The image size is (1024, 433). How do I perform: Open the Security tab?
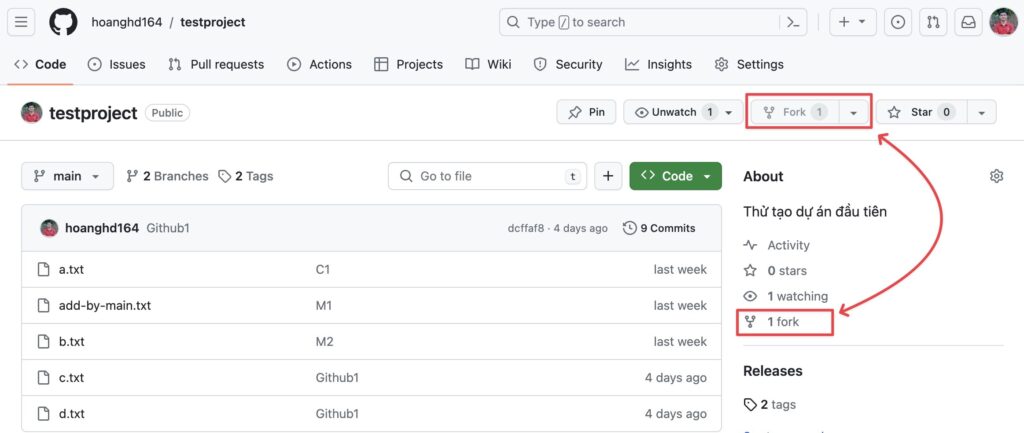(568, 64)
